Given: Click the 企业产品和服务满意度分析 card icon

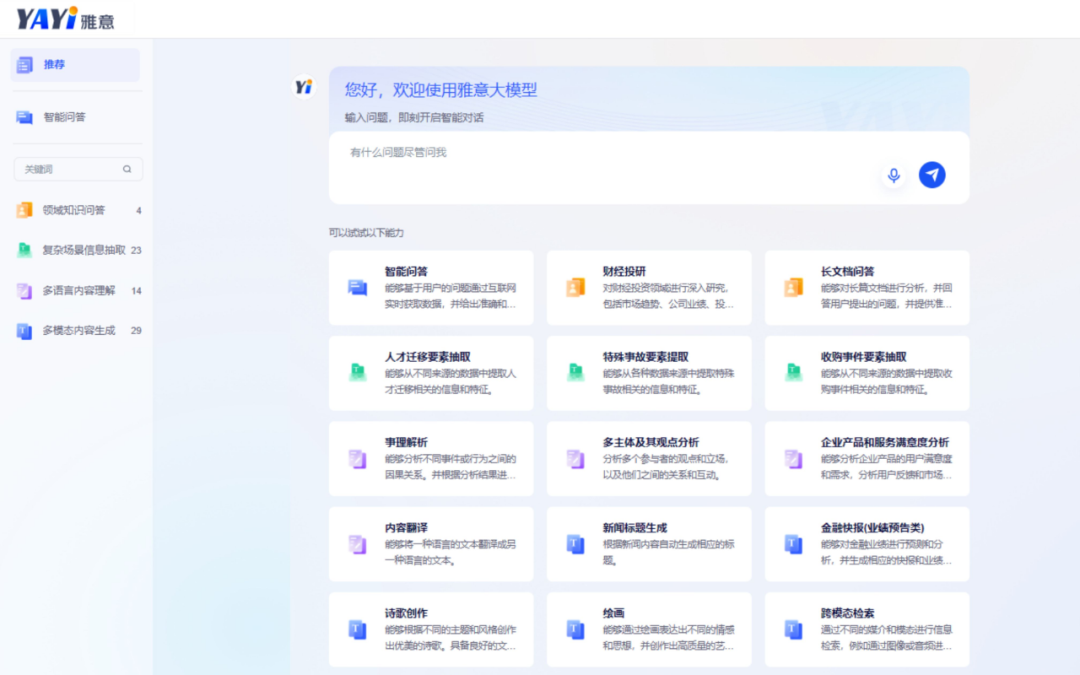Looking at the screenshot, I should coord(793,458).
